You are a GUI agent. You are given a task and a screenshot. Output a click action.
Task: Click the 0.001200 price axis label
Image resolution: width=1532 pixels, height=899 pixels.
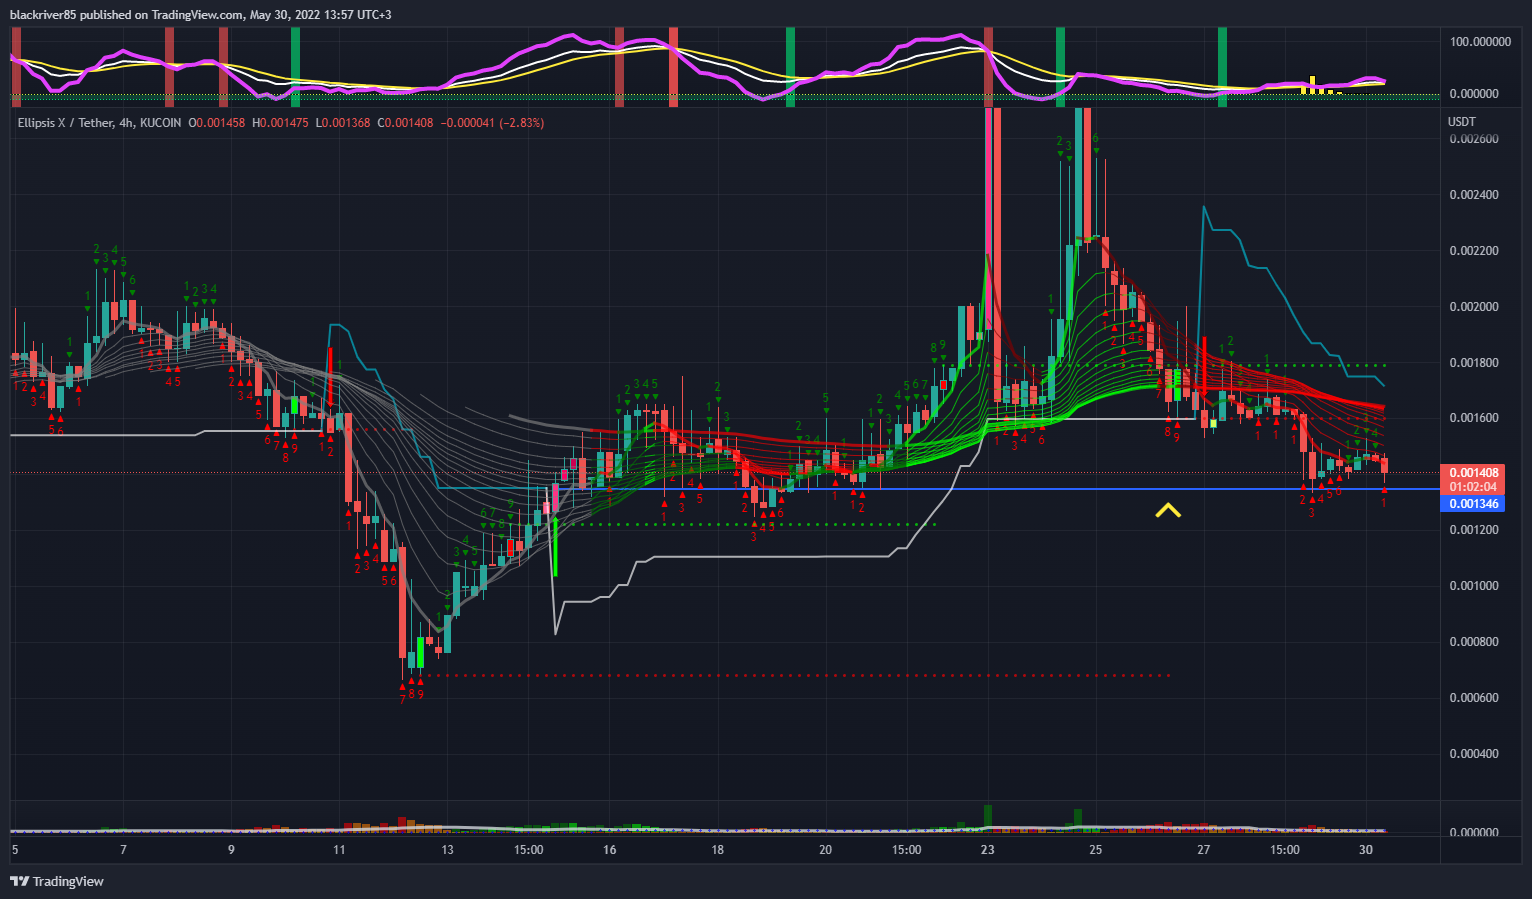tap(1474, 530)
